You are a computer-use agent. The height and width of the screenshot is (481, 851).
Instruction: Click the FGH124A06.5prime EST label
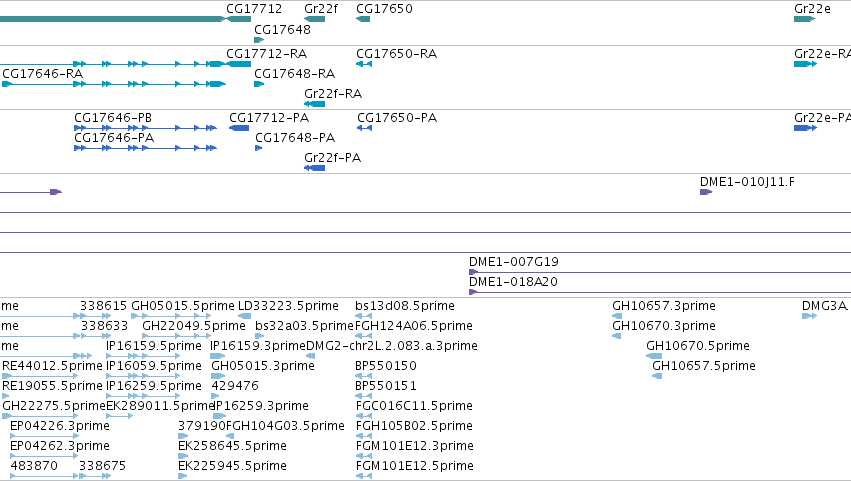414,326
